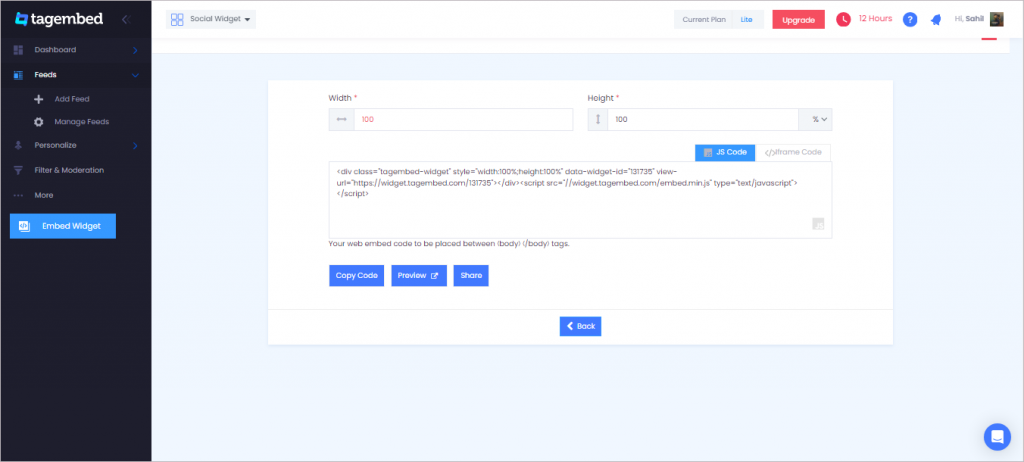Screen dimensions: 1024x462
Task: Click the Lite plan badge
Action: tap(746, 20)
